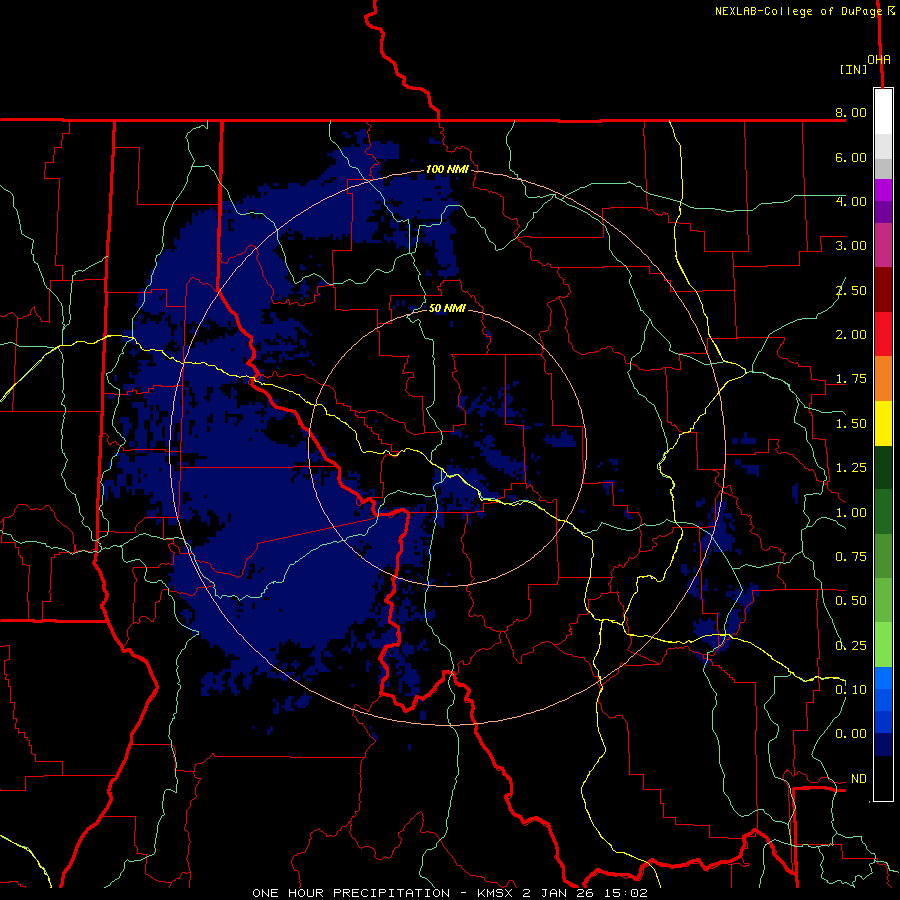The height and width of the screenshot is (900, 900).
Task: Select the darkest green legend swatch
Action: (x=883, y=468)
